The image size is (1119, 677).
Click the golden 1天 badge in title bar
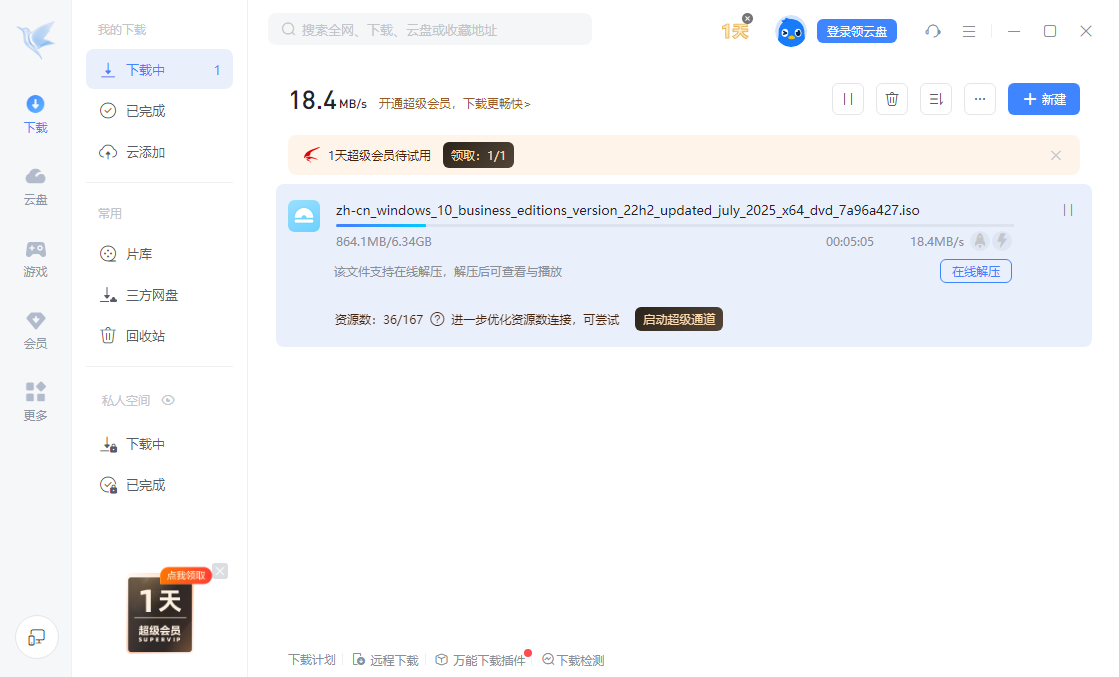tap(734, 31)
